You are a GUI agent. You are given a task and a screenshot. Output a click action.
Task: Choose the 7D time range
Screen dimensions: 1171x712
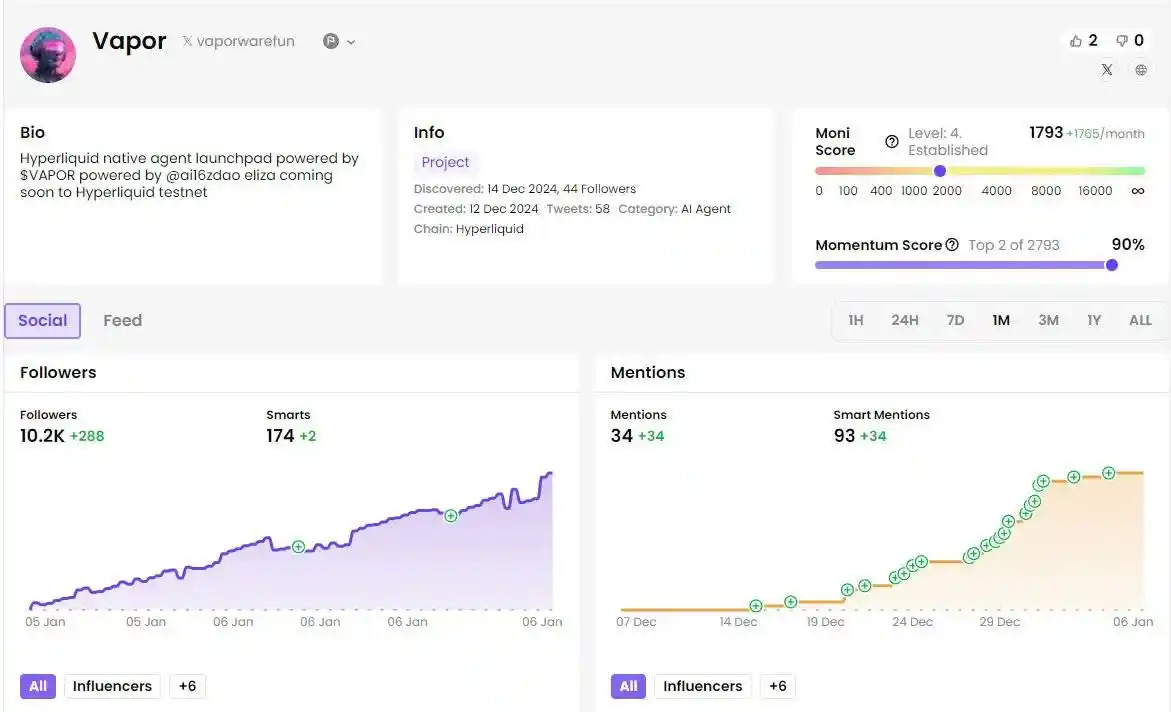(x=955, y=321)
